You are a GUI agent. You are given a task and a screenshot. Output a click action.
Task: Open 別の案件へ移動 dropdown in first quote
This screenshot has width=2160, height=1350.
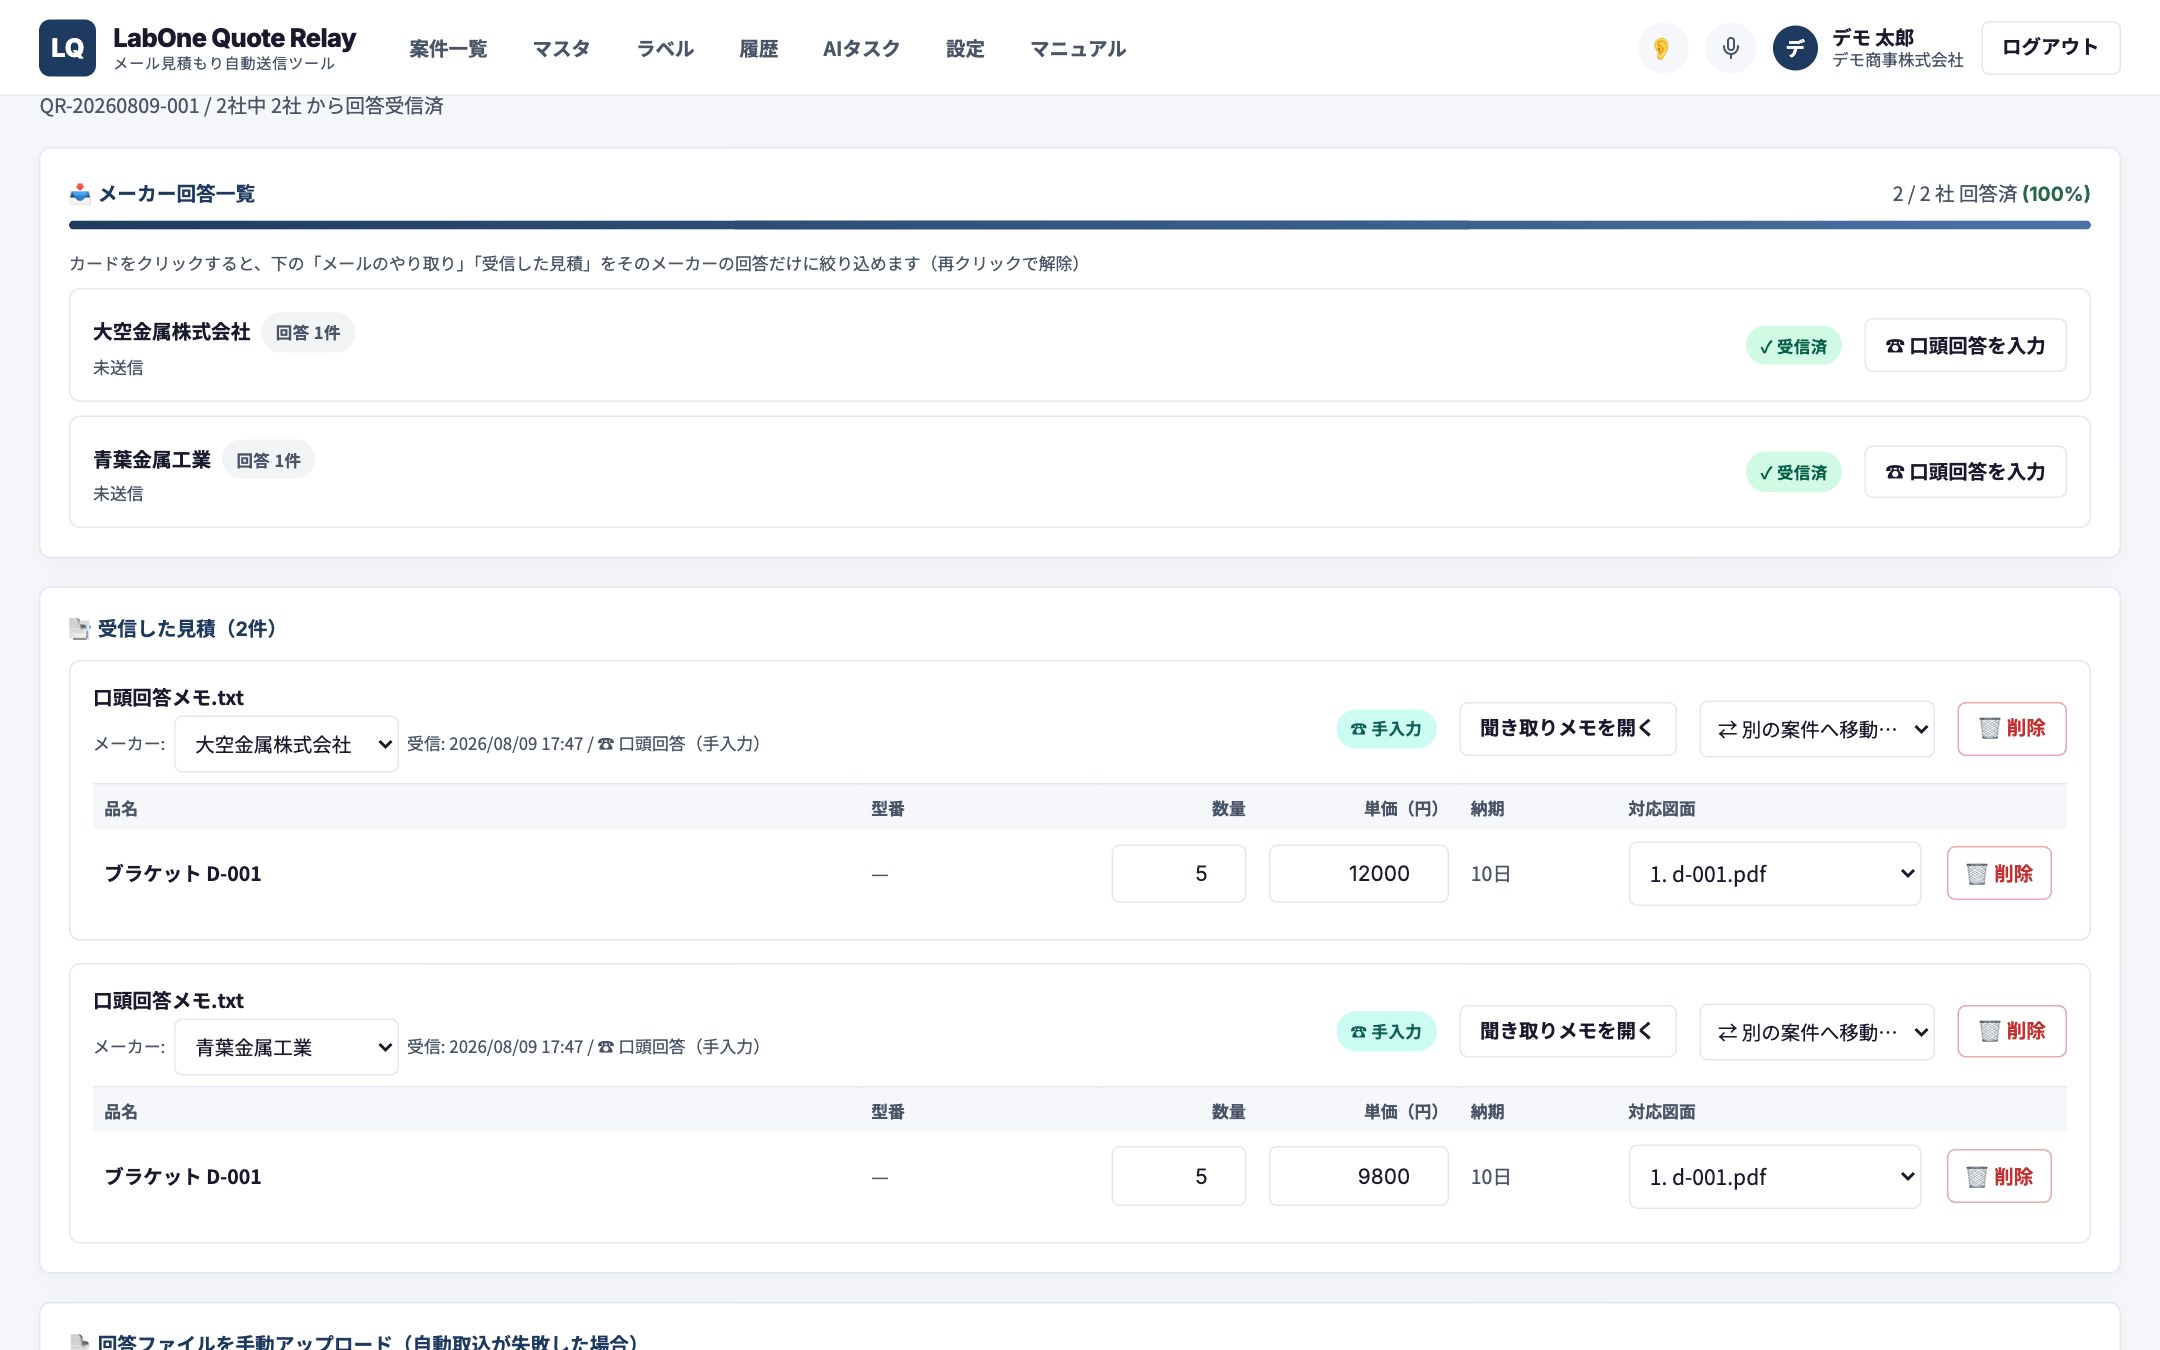point(1817,729)
